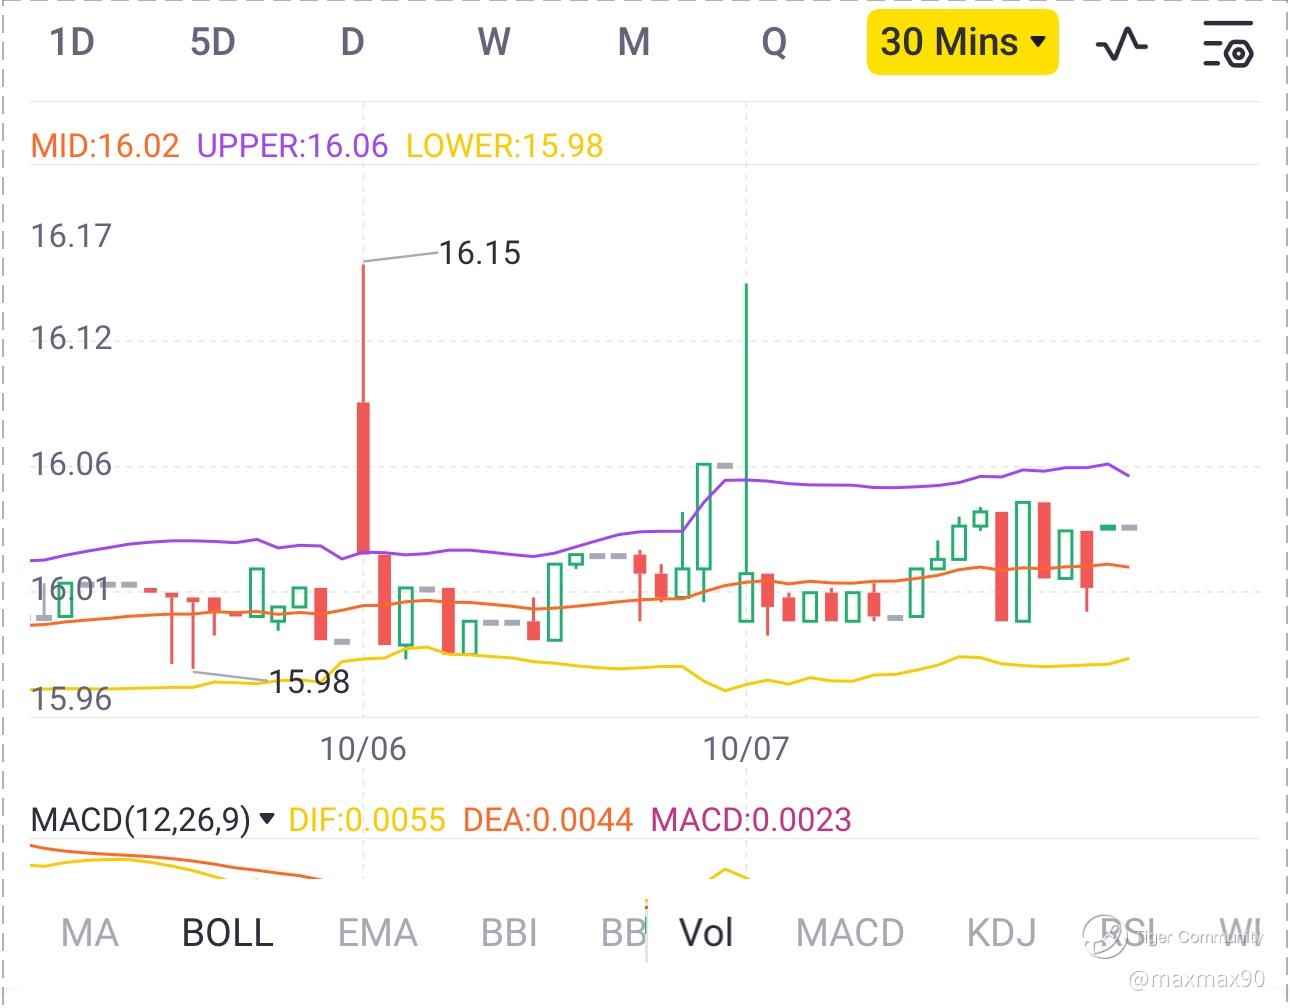Click the LOWER:15.98 Bollinger value
The height and width of the screenshot is (1008, 1290).
tap(505, 146)
